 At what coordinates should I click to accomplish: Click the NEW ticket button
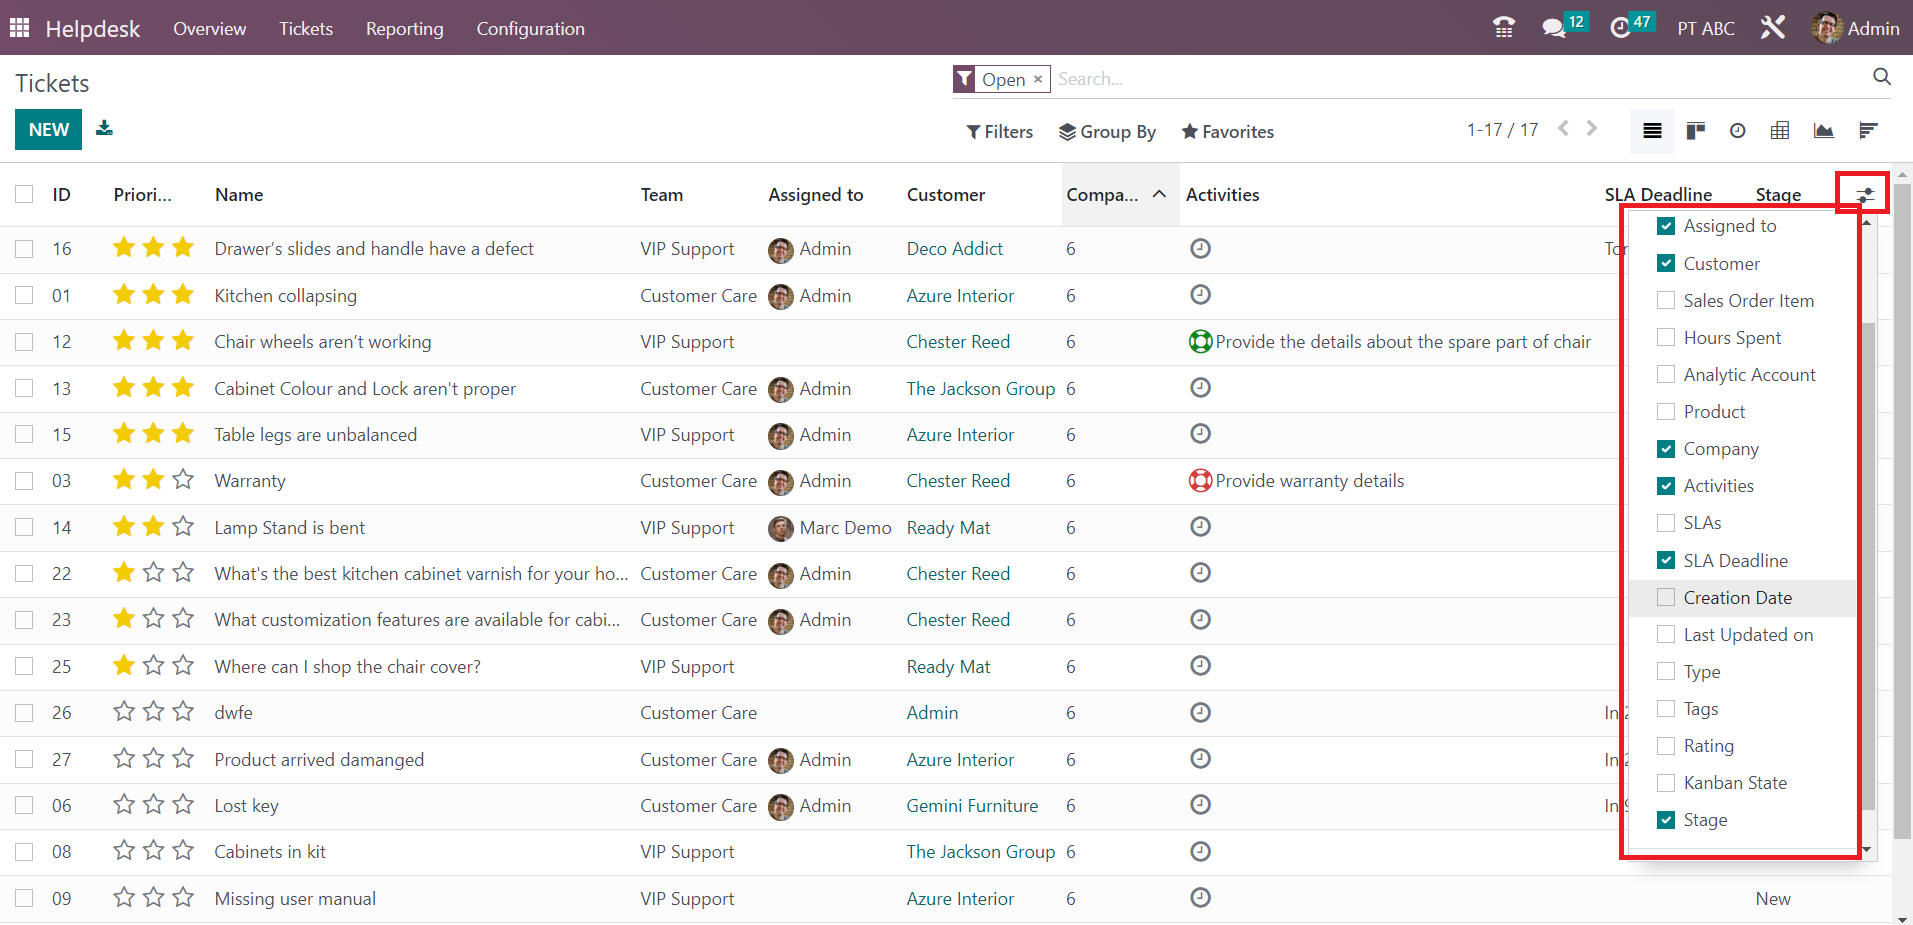pos(48,130)
